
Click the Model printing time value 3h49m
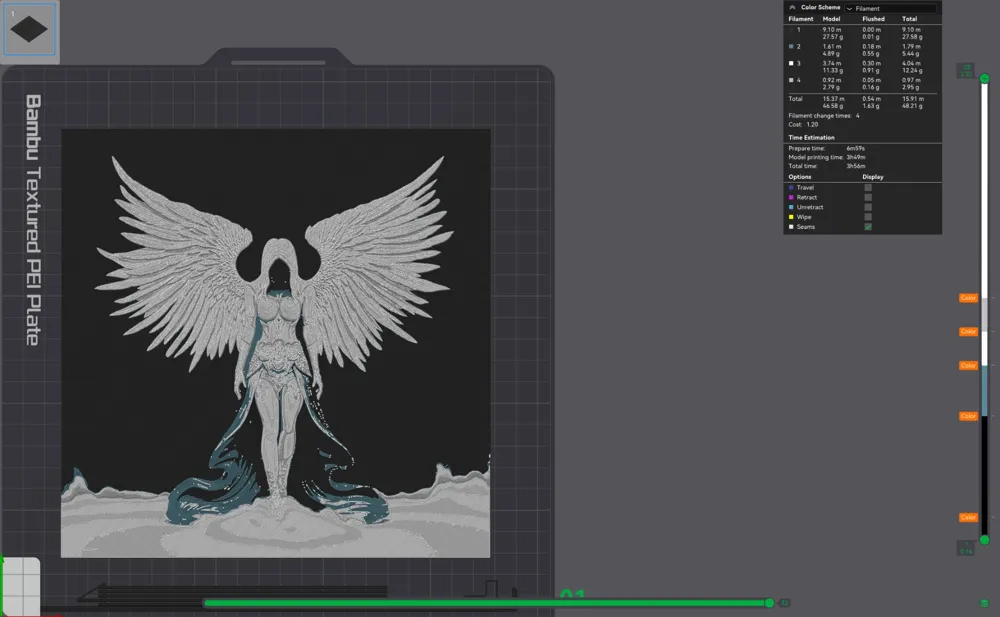tap(856, 158)
